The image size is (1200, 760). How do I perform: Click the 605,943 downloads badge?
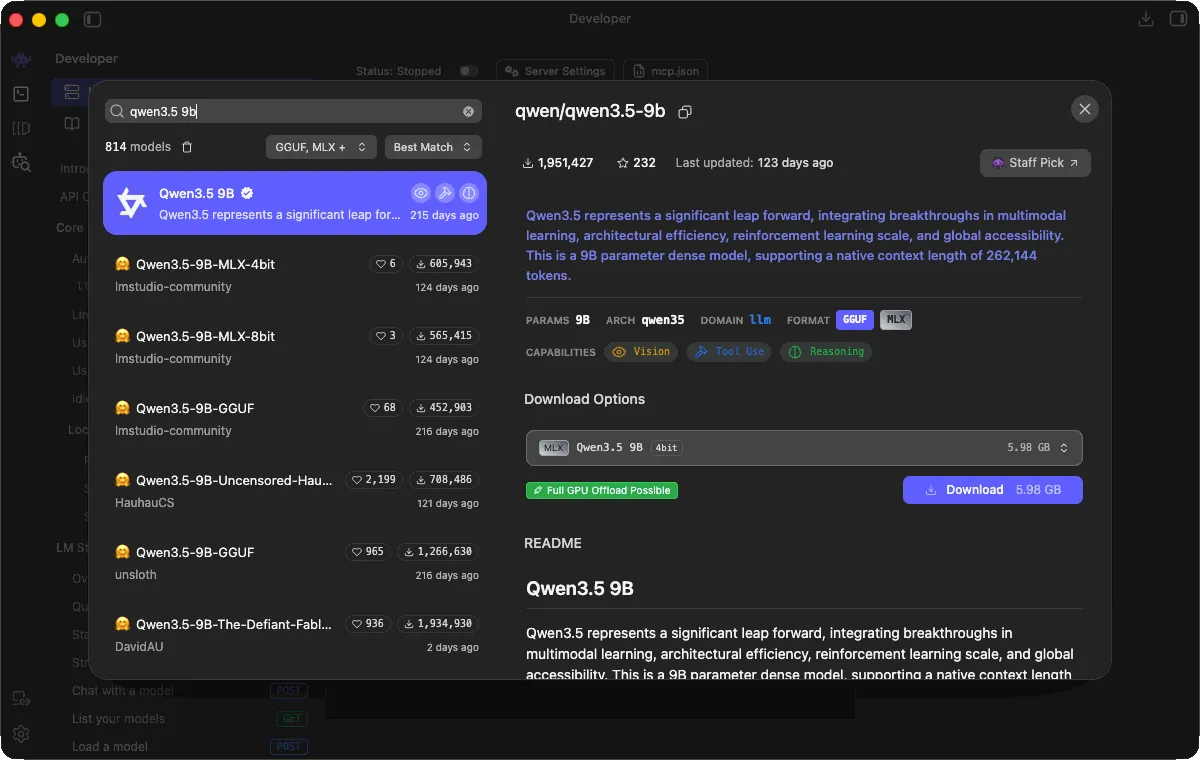444,264
